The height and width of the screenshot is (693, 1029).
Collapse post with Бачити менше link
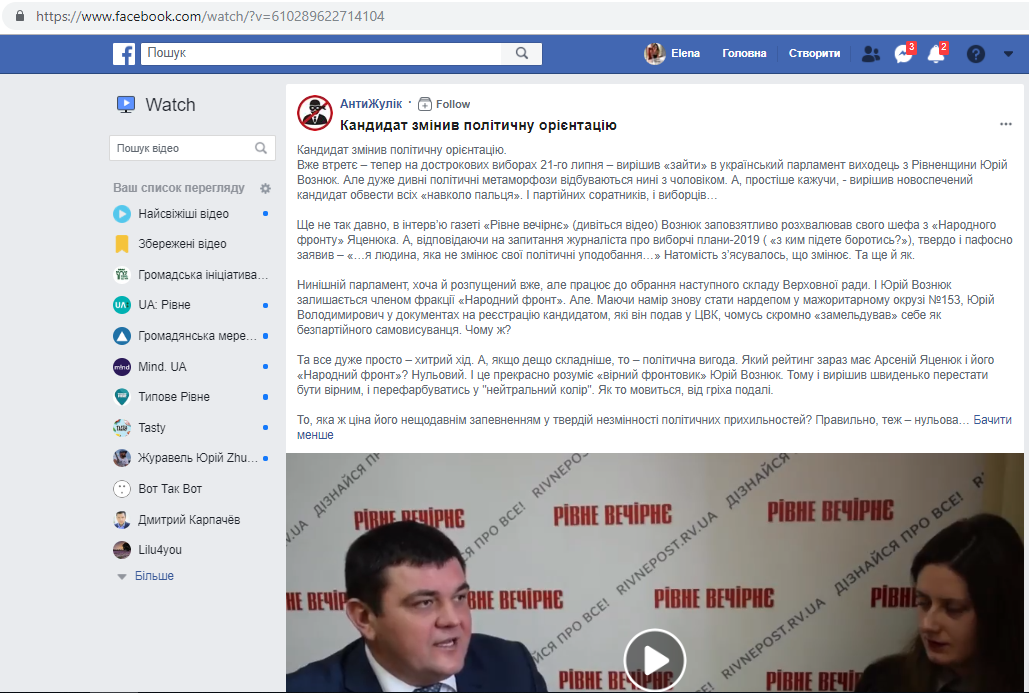click(x=992, y=420)
